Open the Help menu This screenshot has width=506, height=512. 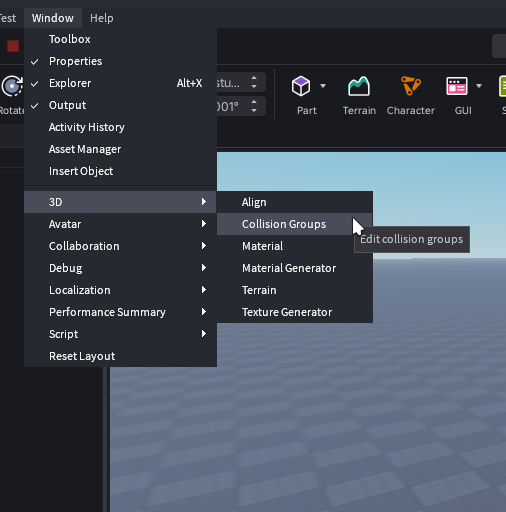click(102, 18)
